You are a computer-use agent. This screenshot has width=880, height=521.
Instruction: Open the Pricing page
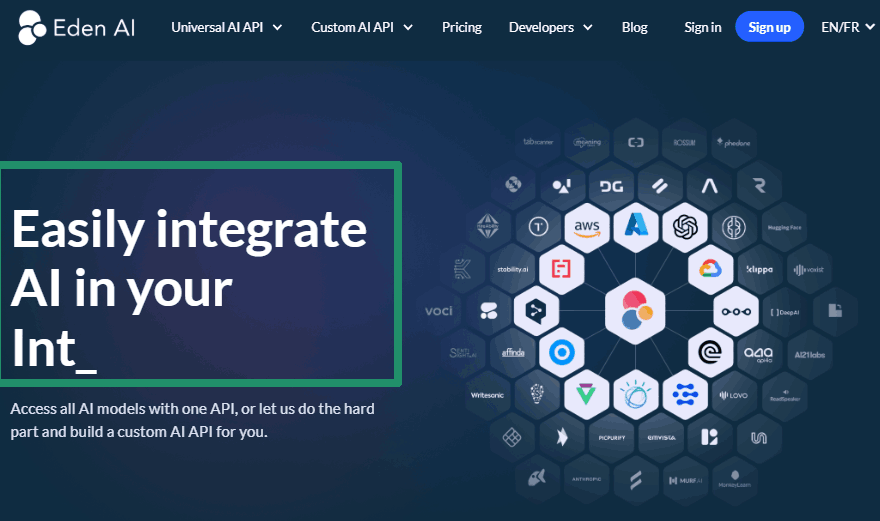pyautogui.click(x=461, y=27)
